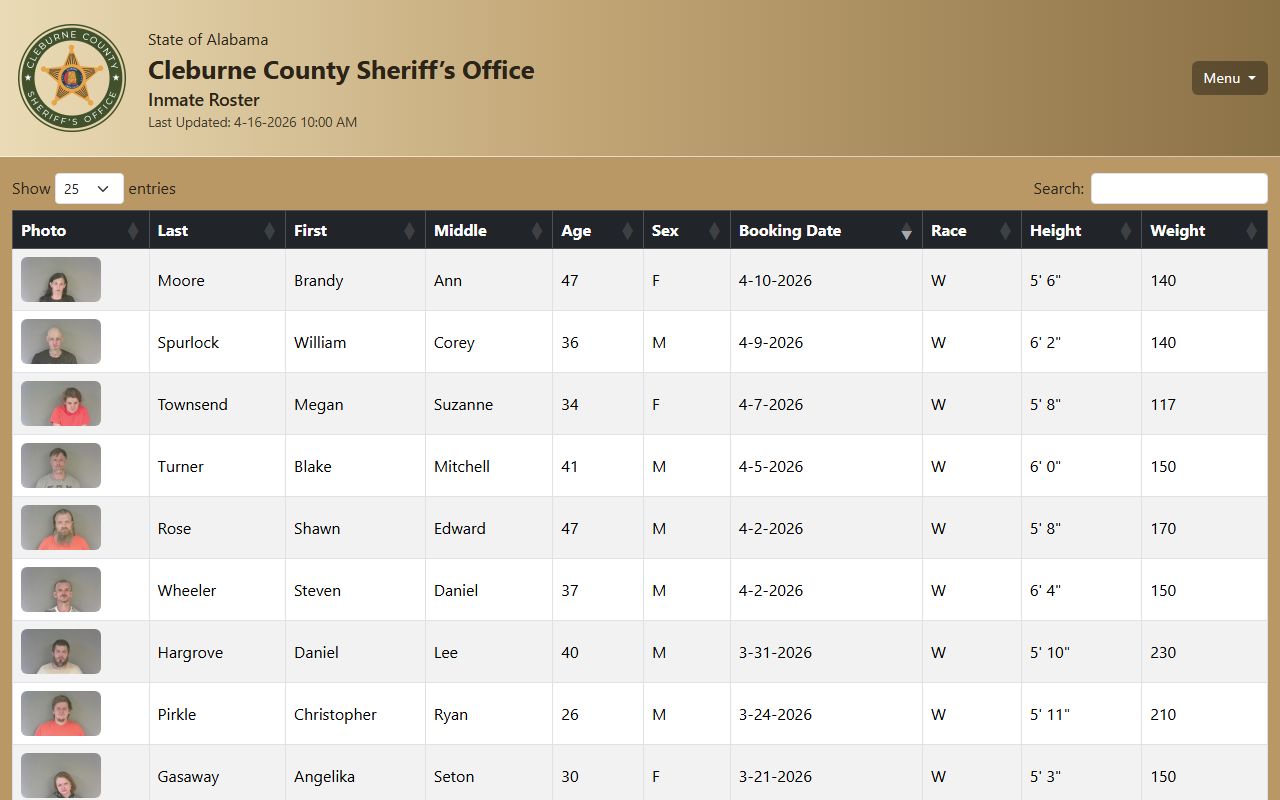1280x800 pixels.
Task: Click the Inmate Roster heading
Action: point(204,100)
